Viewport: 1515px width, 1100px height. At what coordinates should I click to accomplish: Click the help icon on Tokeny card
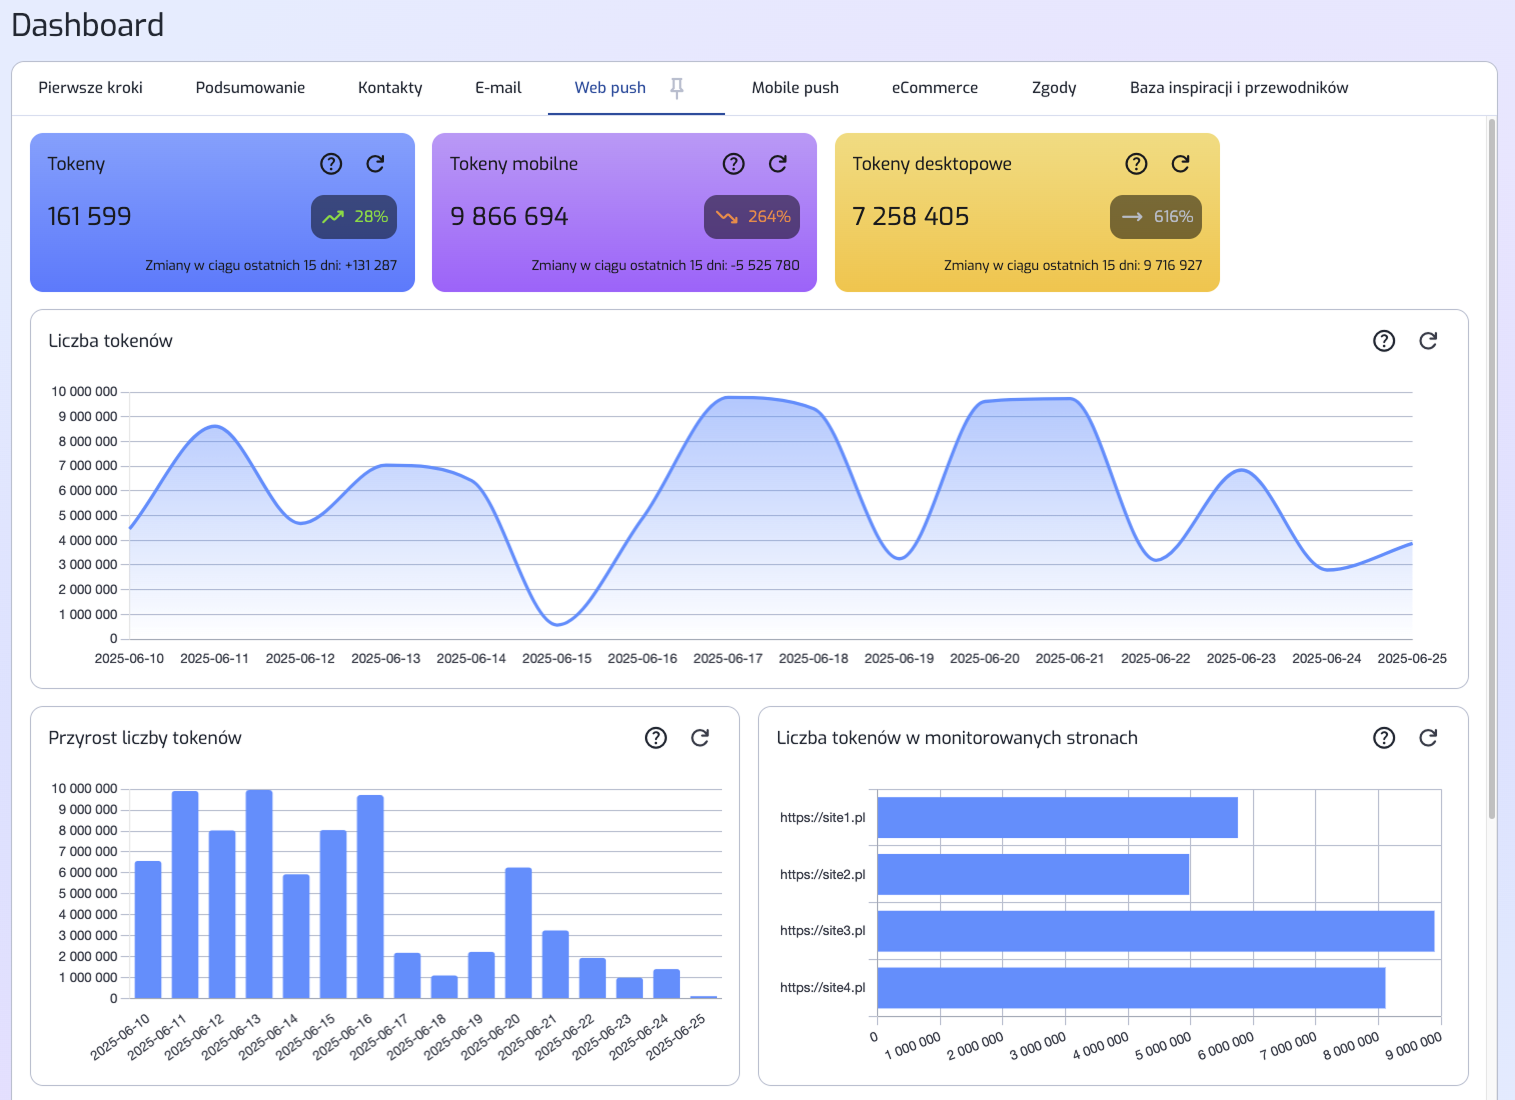[331, 164]
